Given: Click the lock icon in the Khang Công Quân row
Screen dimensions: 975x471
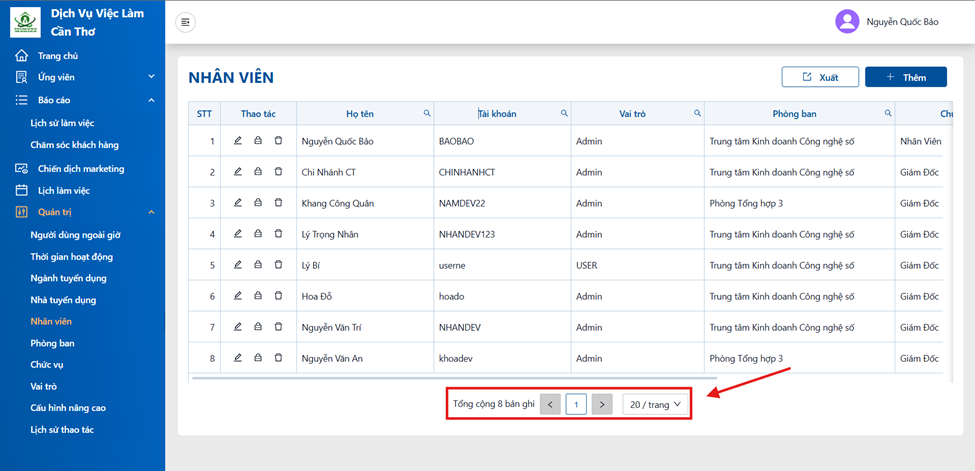Looking at the screenshot, I should point(257,203).
